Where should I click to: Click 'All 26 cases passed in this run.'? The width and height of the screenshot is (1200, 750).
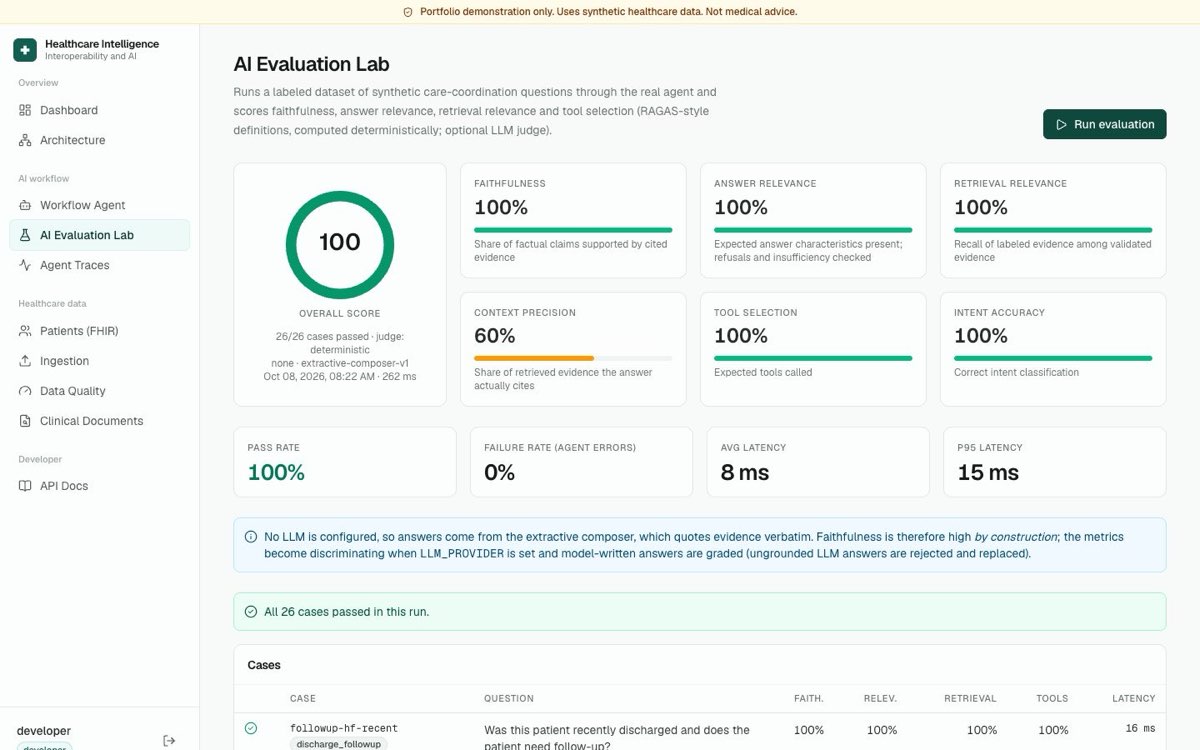coord(346,612)
